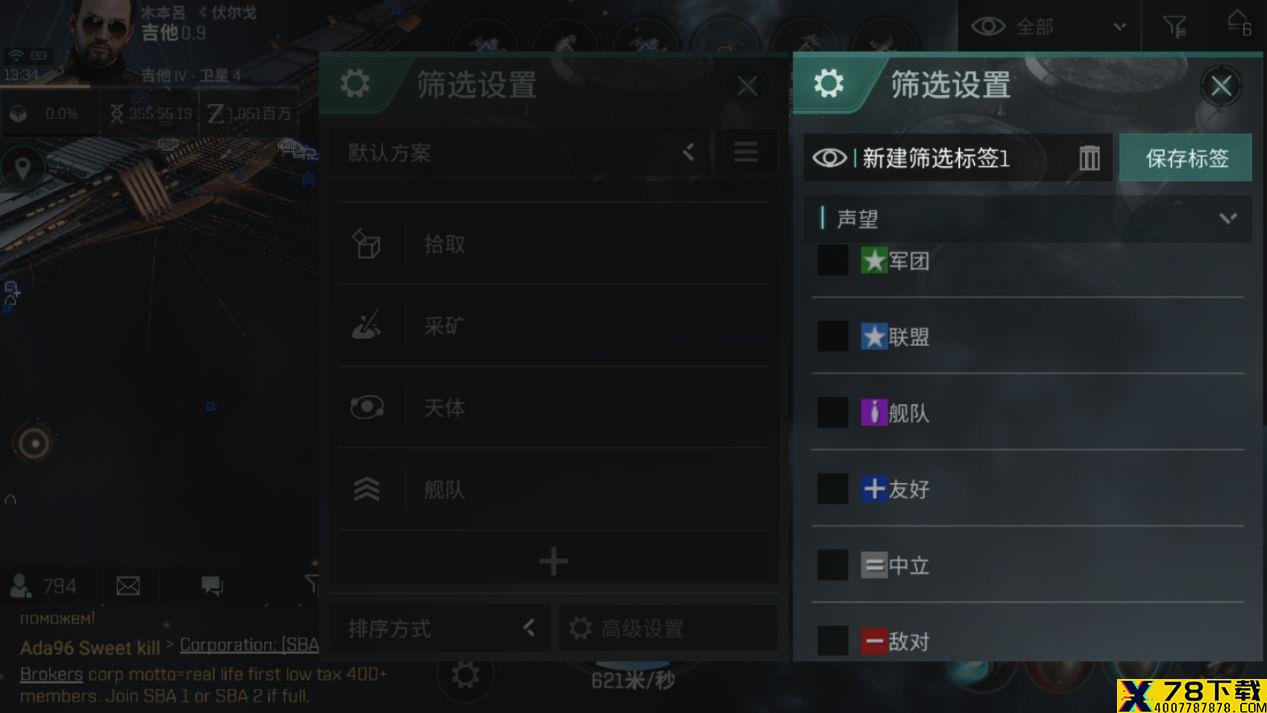Toggle the eye visibility of 新建筛选标签1
Image resolution: width=1267 pixels, height=713 pixels.
[x=829, y=158]
